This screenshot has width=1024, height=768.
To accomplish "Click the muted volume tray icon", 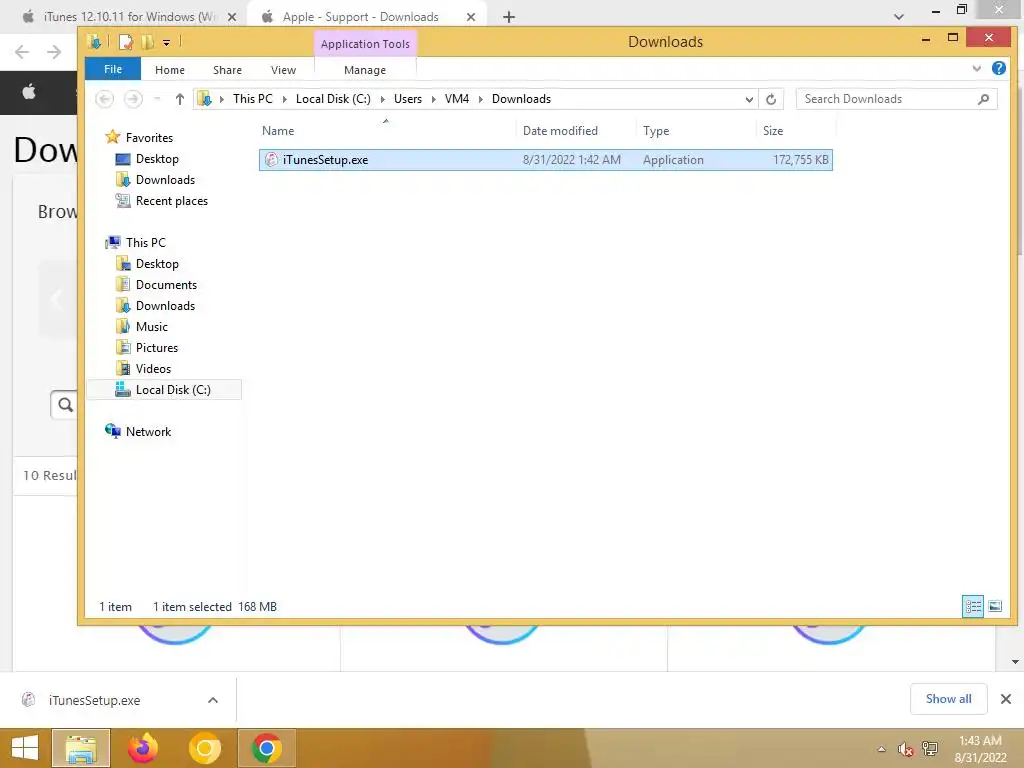I will tap(905, 749).
